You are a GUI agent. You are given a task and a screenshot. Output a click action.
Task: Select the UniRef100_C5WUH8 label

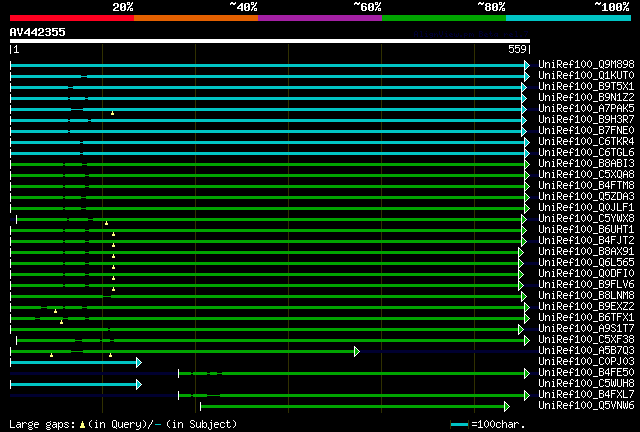pyautogui.click(x=586, y=384)
